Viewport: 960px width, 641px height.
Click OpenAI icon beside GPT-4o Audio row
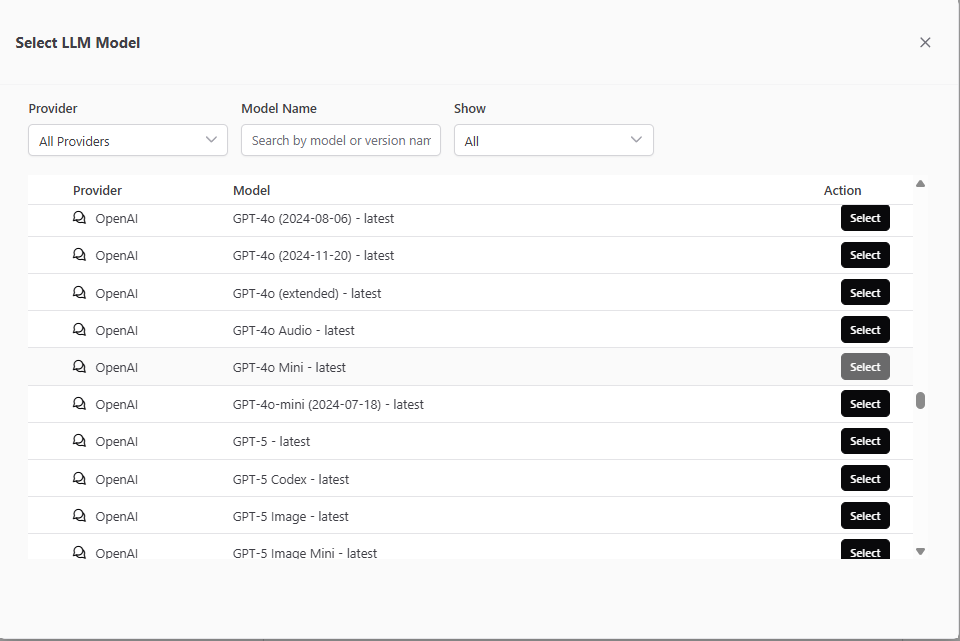pyautogui.click(x=80, y=329)
